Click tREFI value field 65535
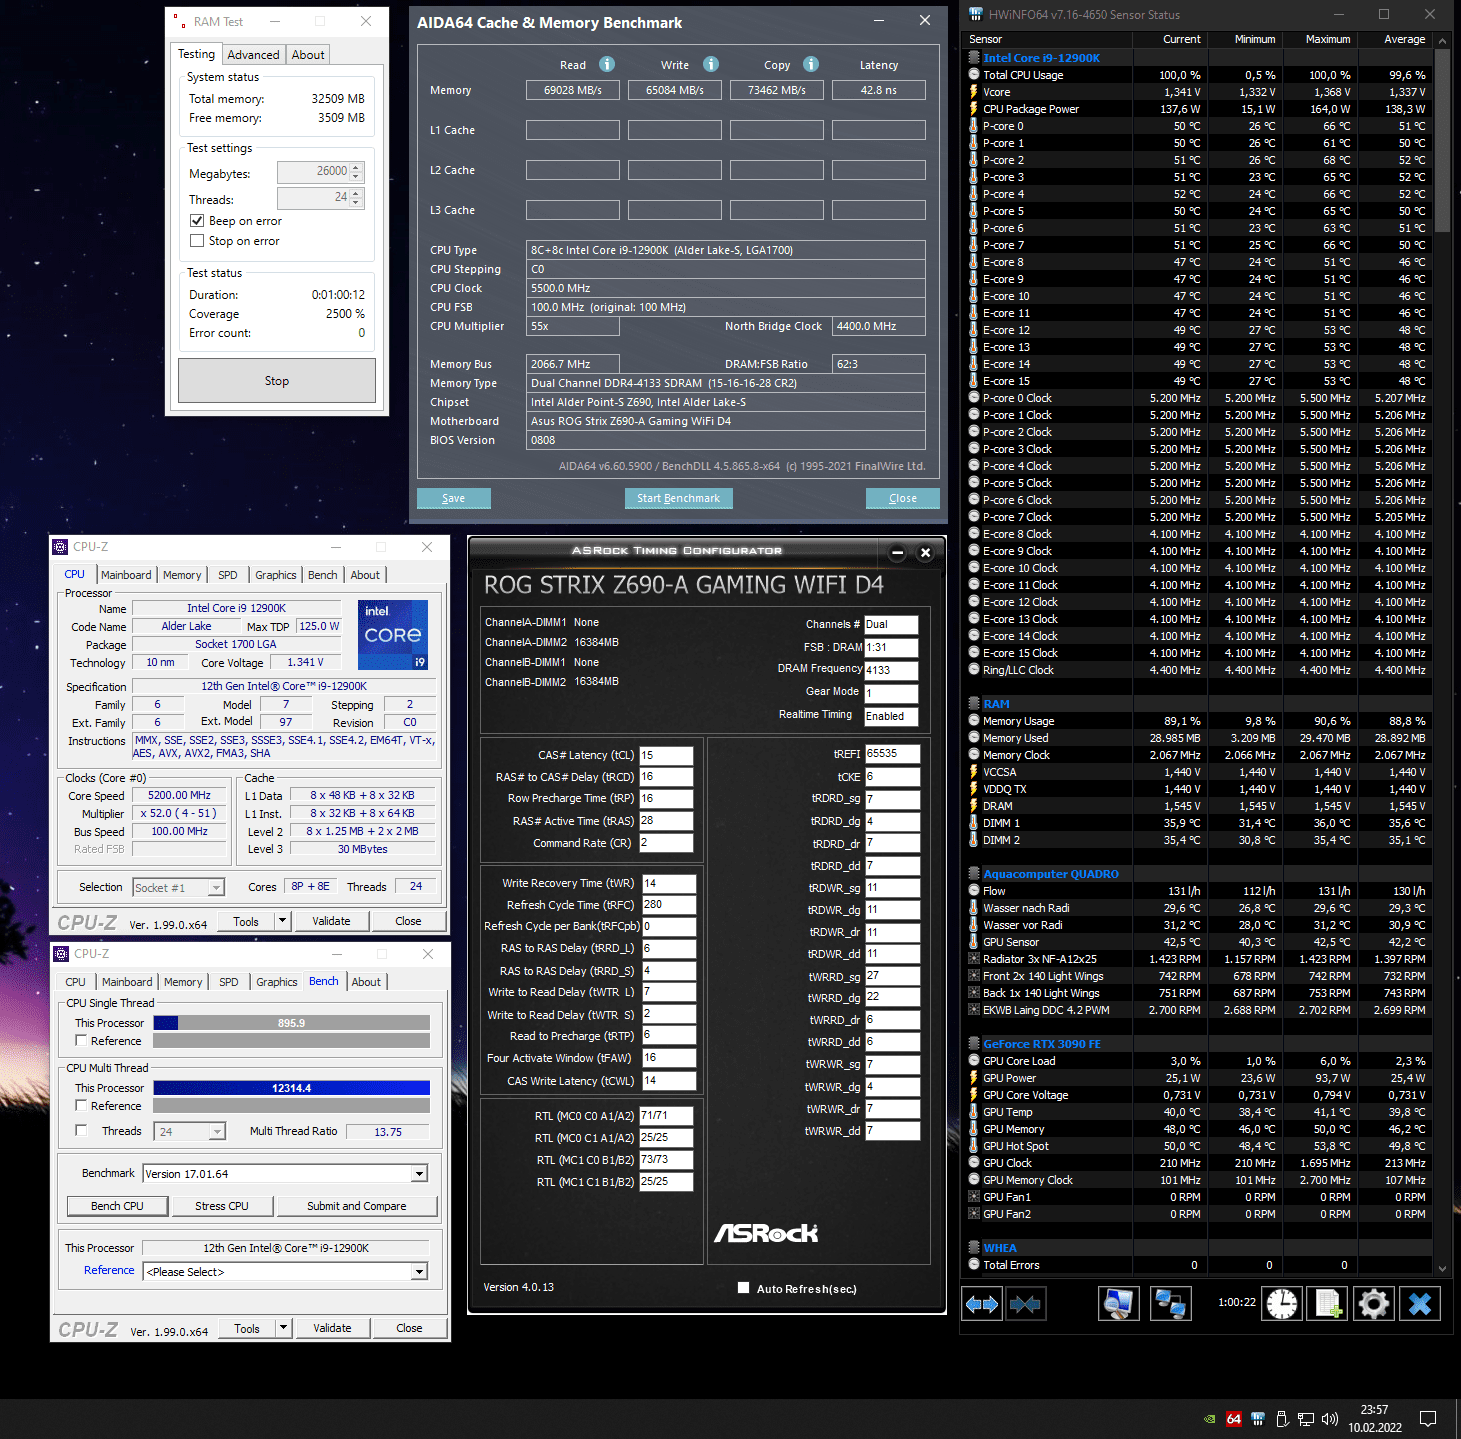 (x=892, y=753)
